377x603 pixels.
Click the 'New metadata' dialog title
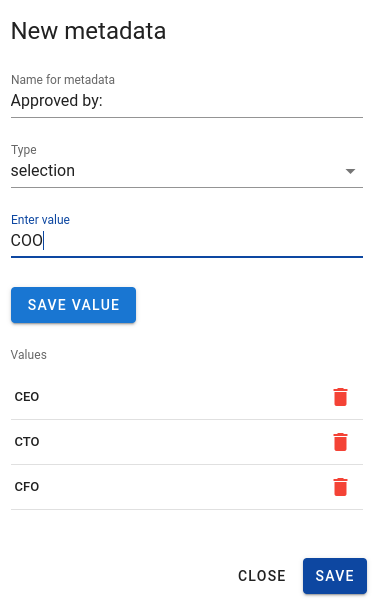88,31
